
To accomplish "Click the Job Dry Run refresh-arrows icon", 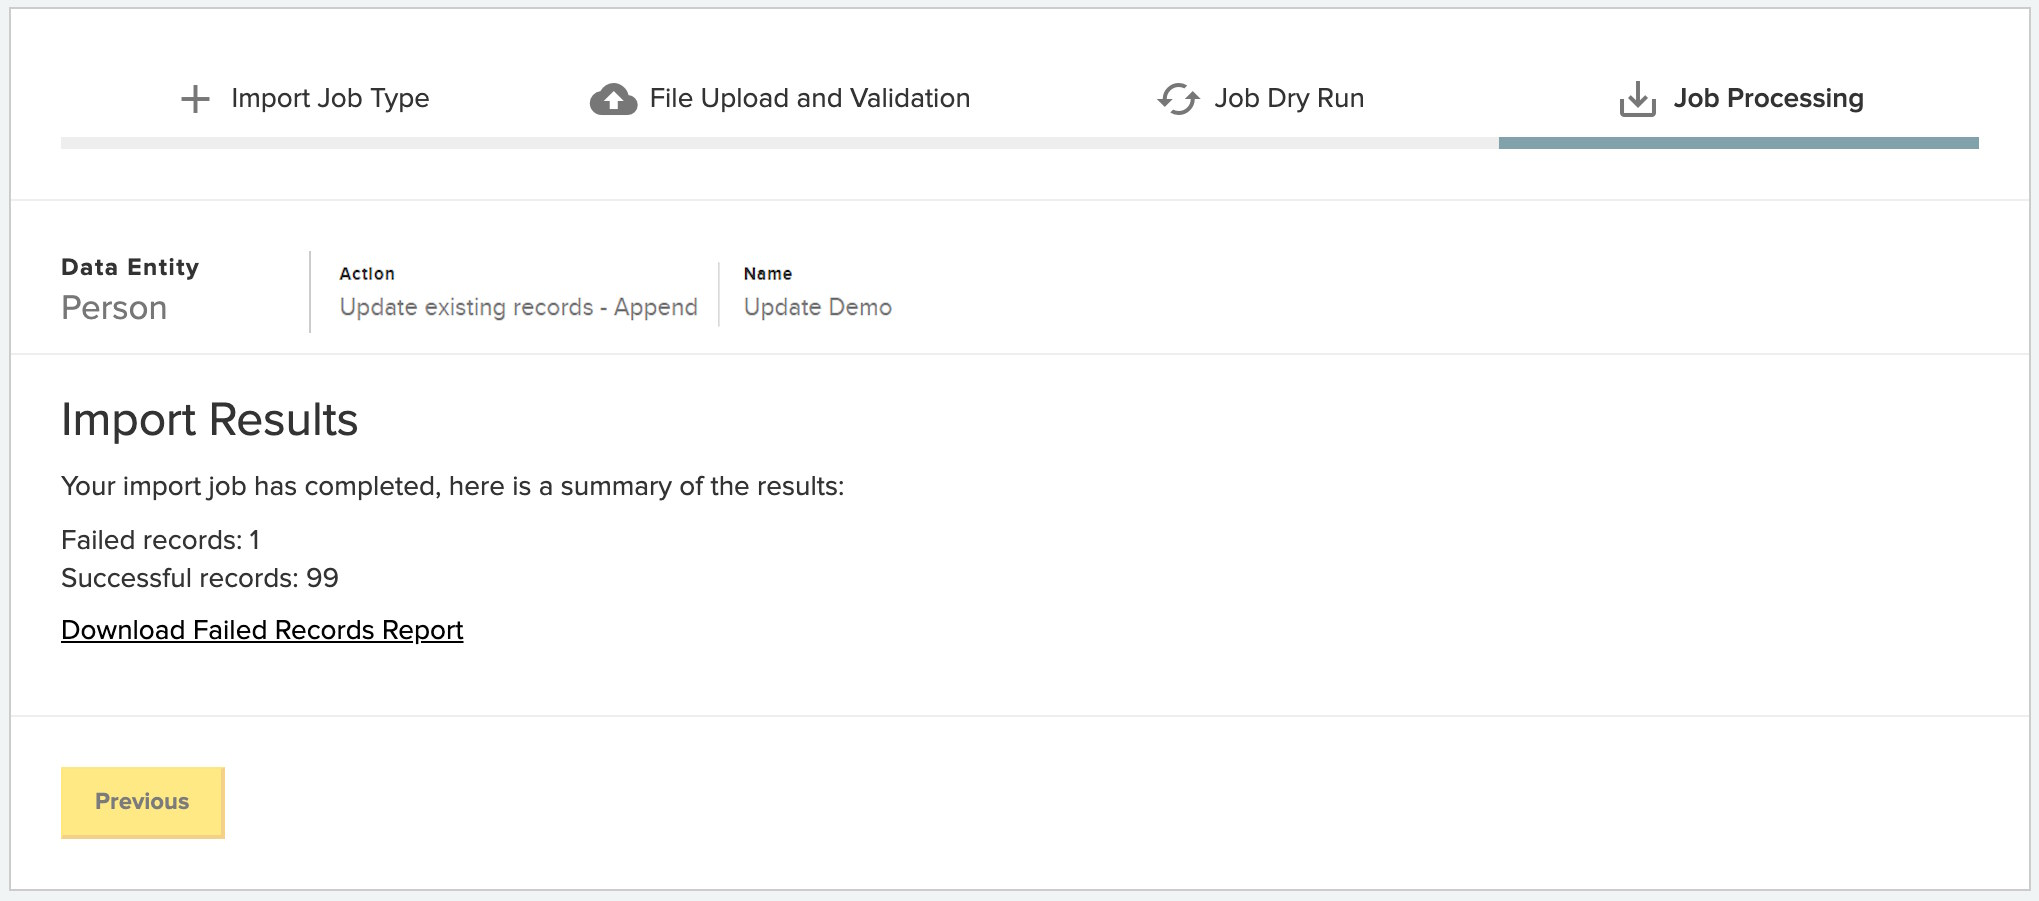I will 1178,99.
